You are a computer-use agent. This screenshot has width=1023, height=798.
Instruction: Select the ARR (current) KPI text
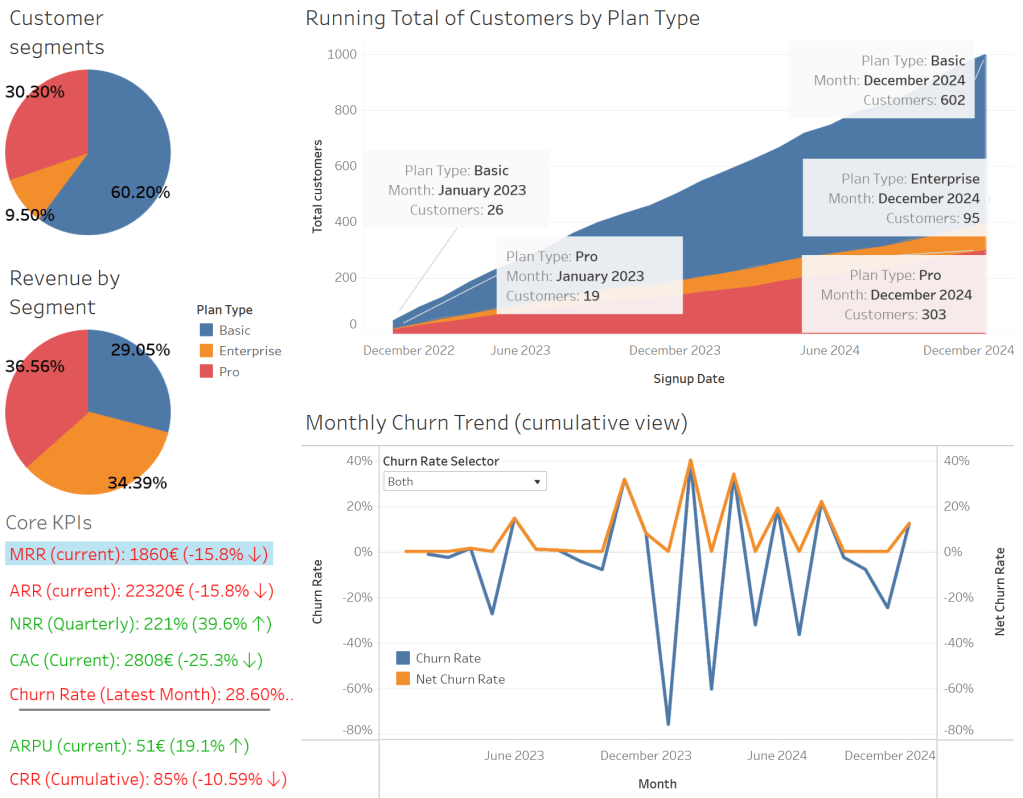click(140, 590)
